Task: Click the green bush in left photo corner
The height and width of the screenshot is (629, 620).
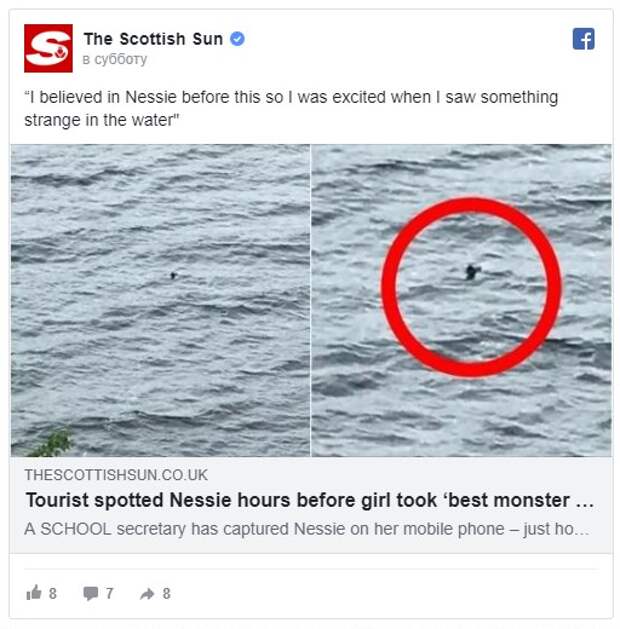Action: click(x=52, y=443)
